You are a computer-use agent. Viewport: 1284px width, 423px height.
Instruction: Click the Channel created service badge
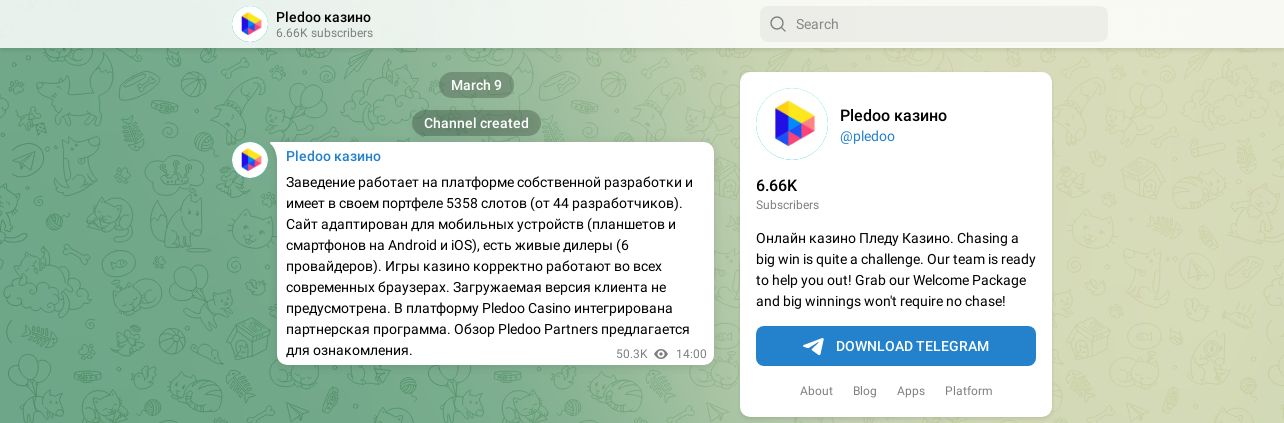pyautogui.click(x=477, y=123)
